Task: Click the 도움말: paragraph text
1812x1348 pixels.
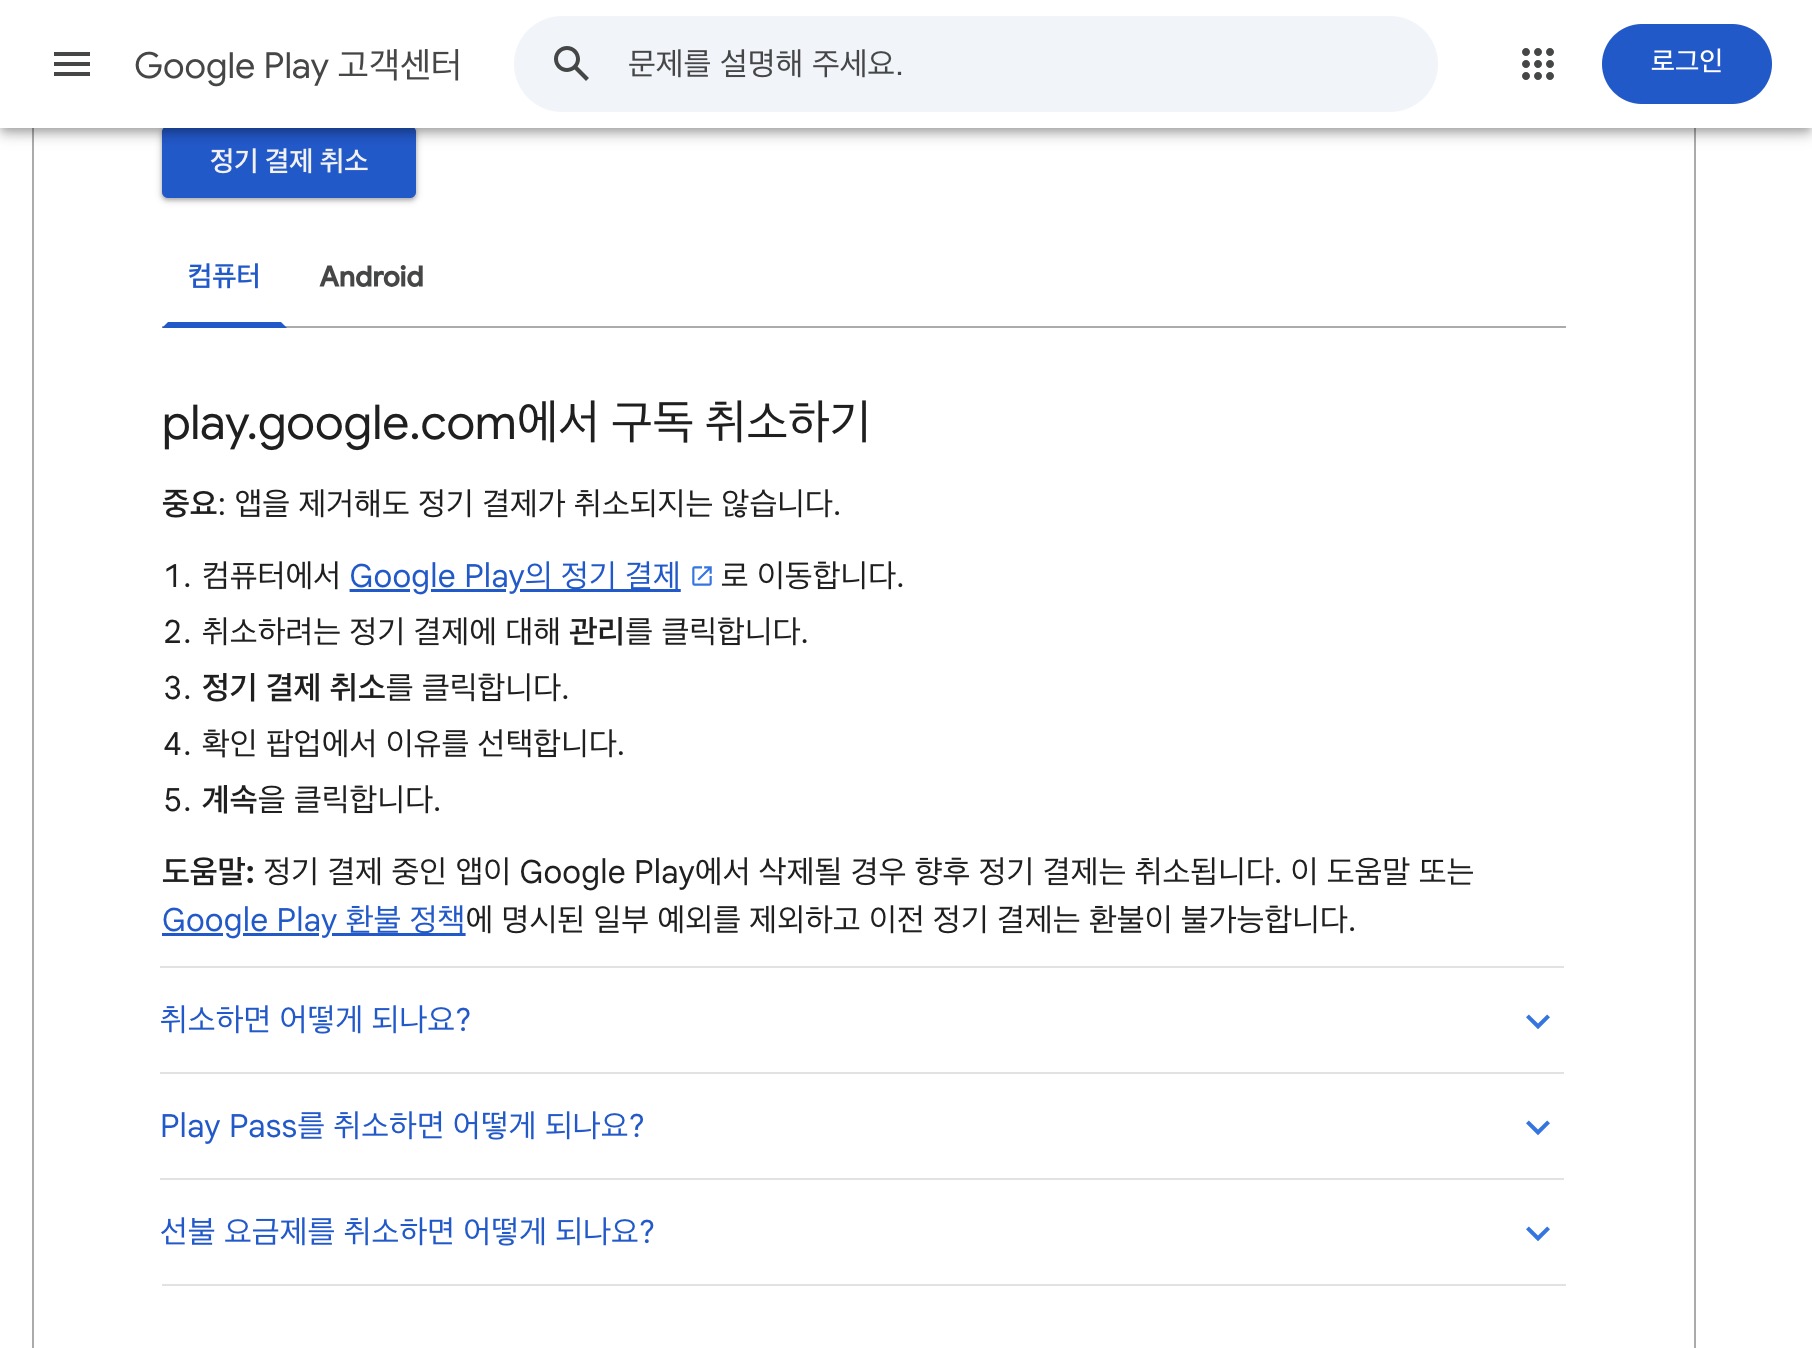Action: (x=818, y=896)
